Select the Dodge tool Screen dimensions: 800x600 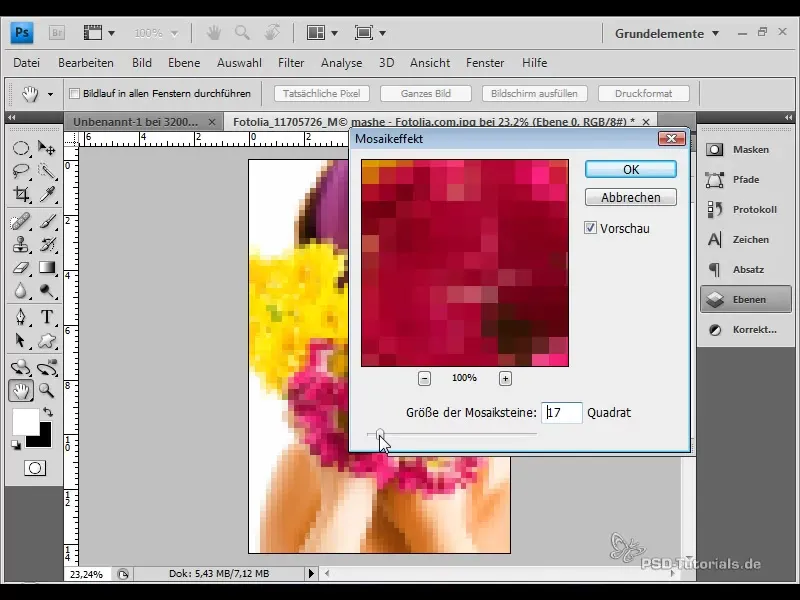coord(47,290)
